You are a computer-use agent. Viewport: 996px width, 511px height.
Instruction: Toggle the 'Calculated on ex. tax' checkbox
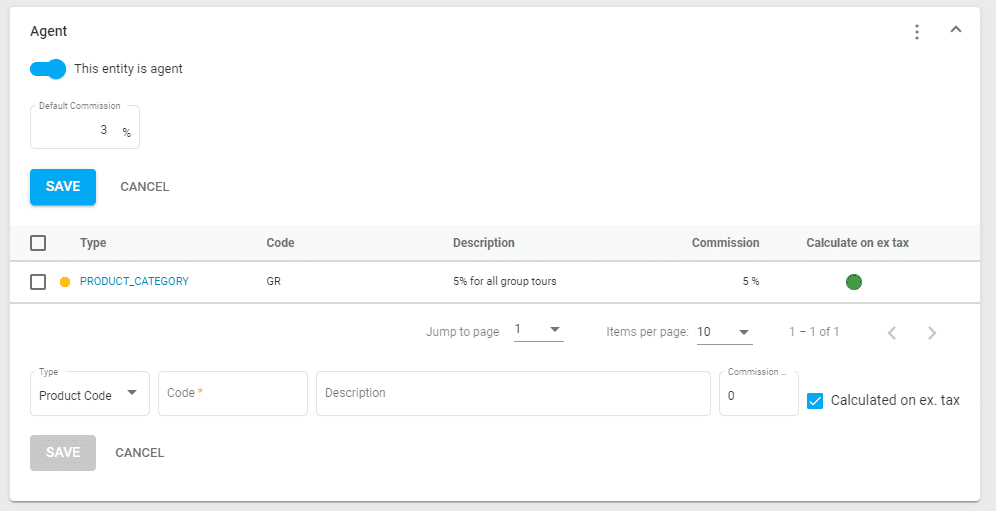[815, 401]
